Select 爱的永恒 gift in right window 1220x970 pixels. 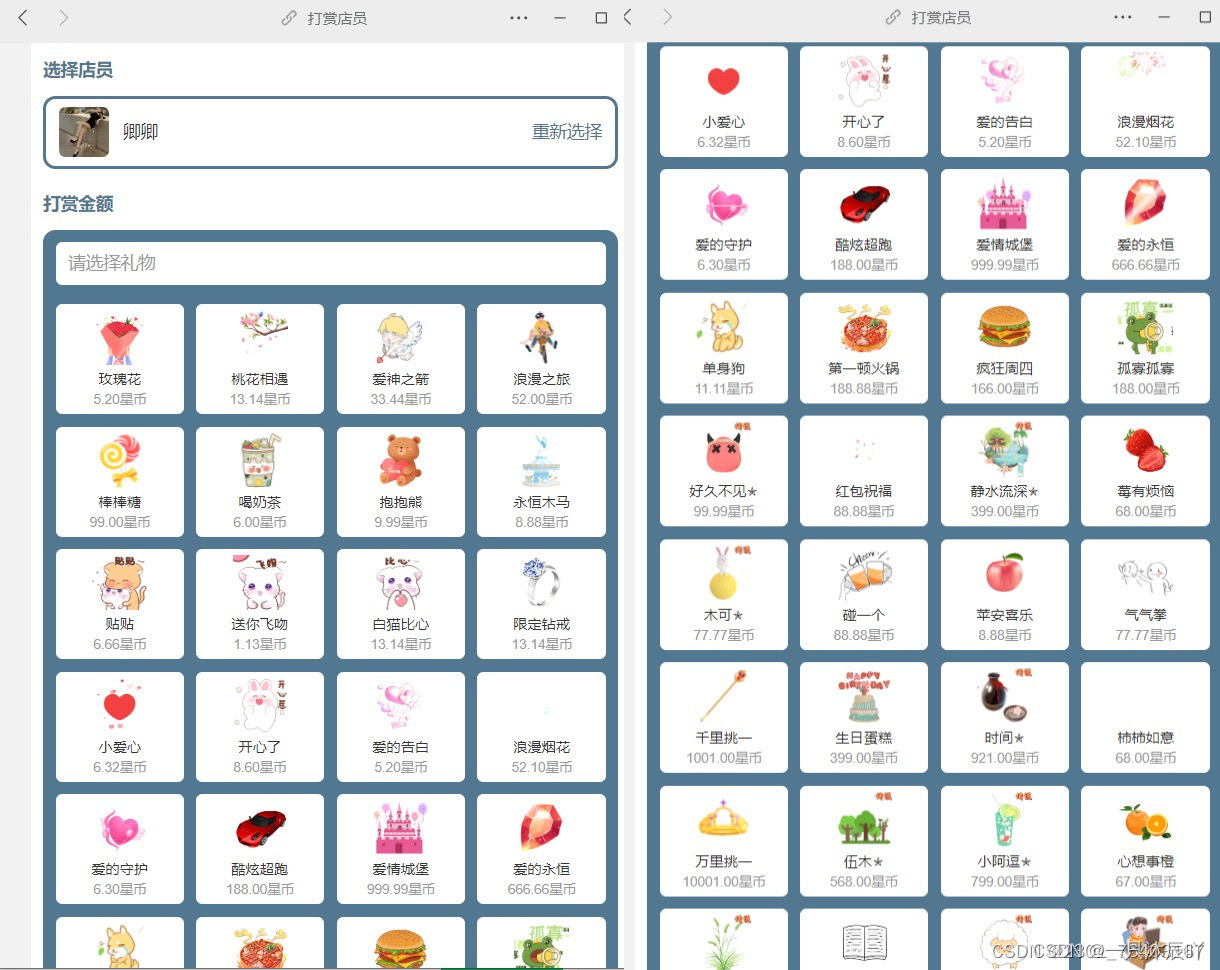pyautogui.click(x=1145, y=225)
